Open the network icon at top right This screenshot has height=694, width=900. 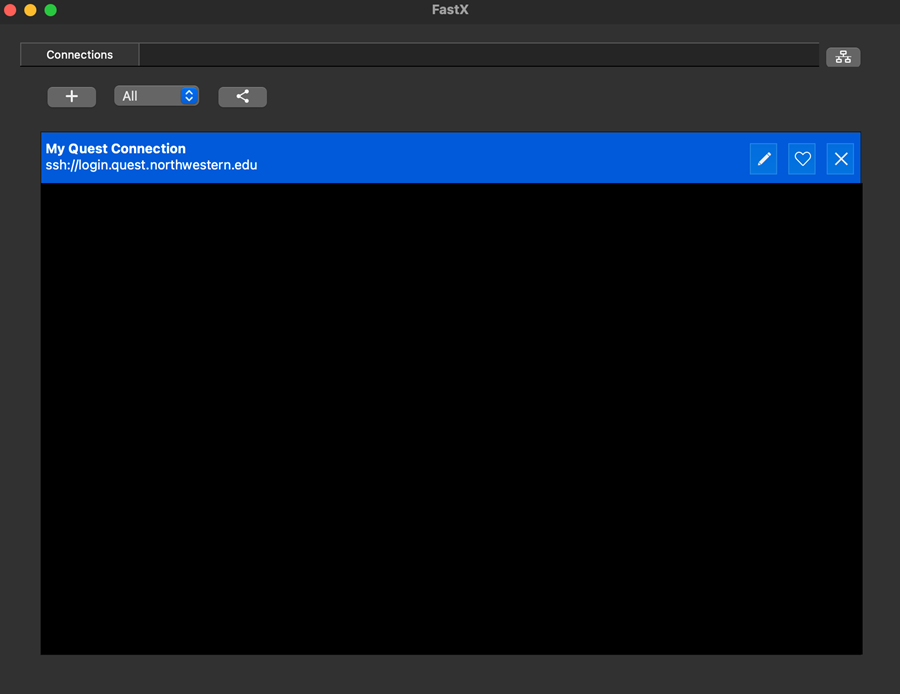[x=843, y=57]
